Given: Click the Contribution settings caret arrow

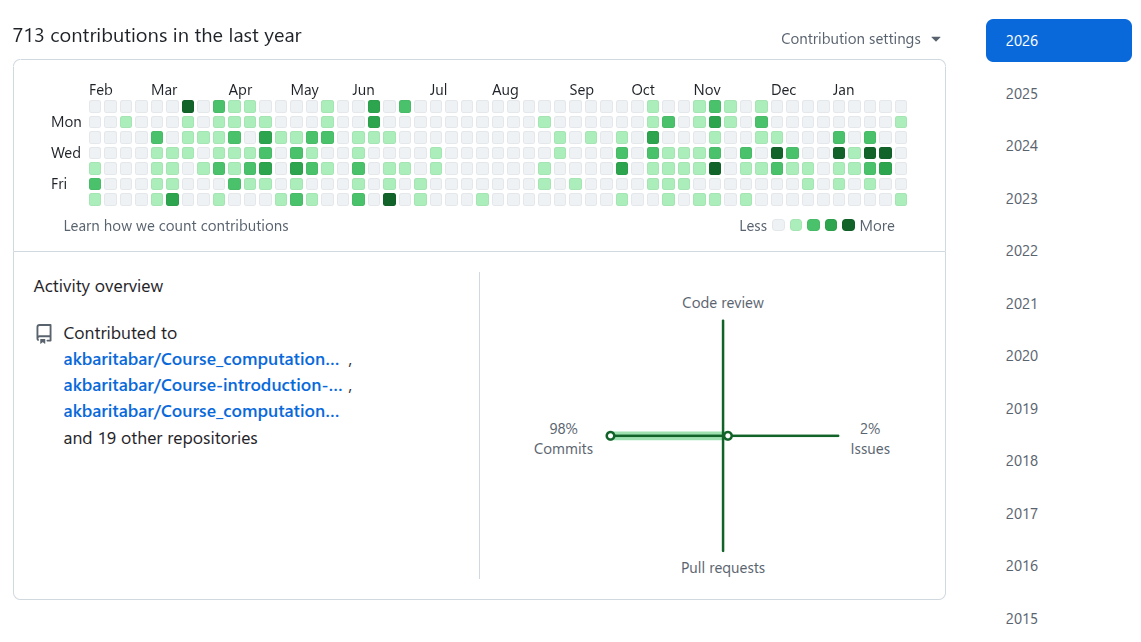Looking at the screenshot, I should [936, 39].
